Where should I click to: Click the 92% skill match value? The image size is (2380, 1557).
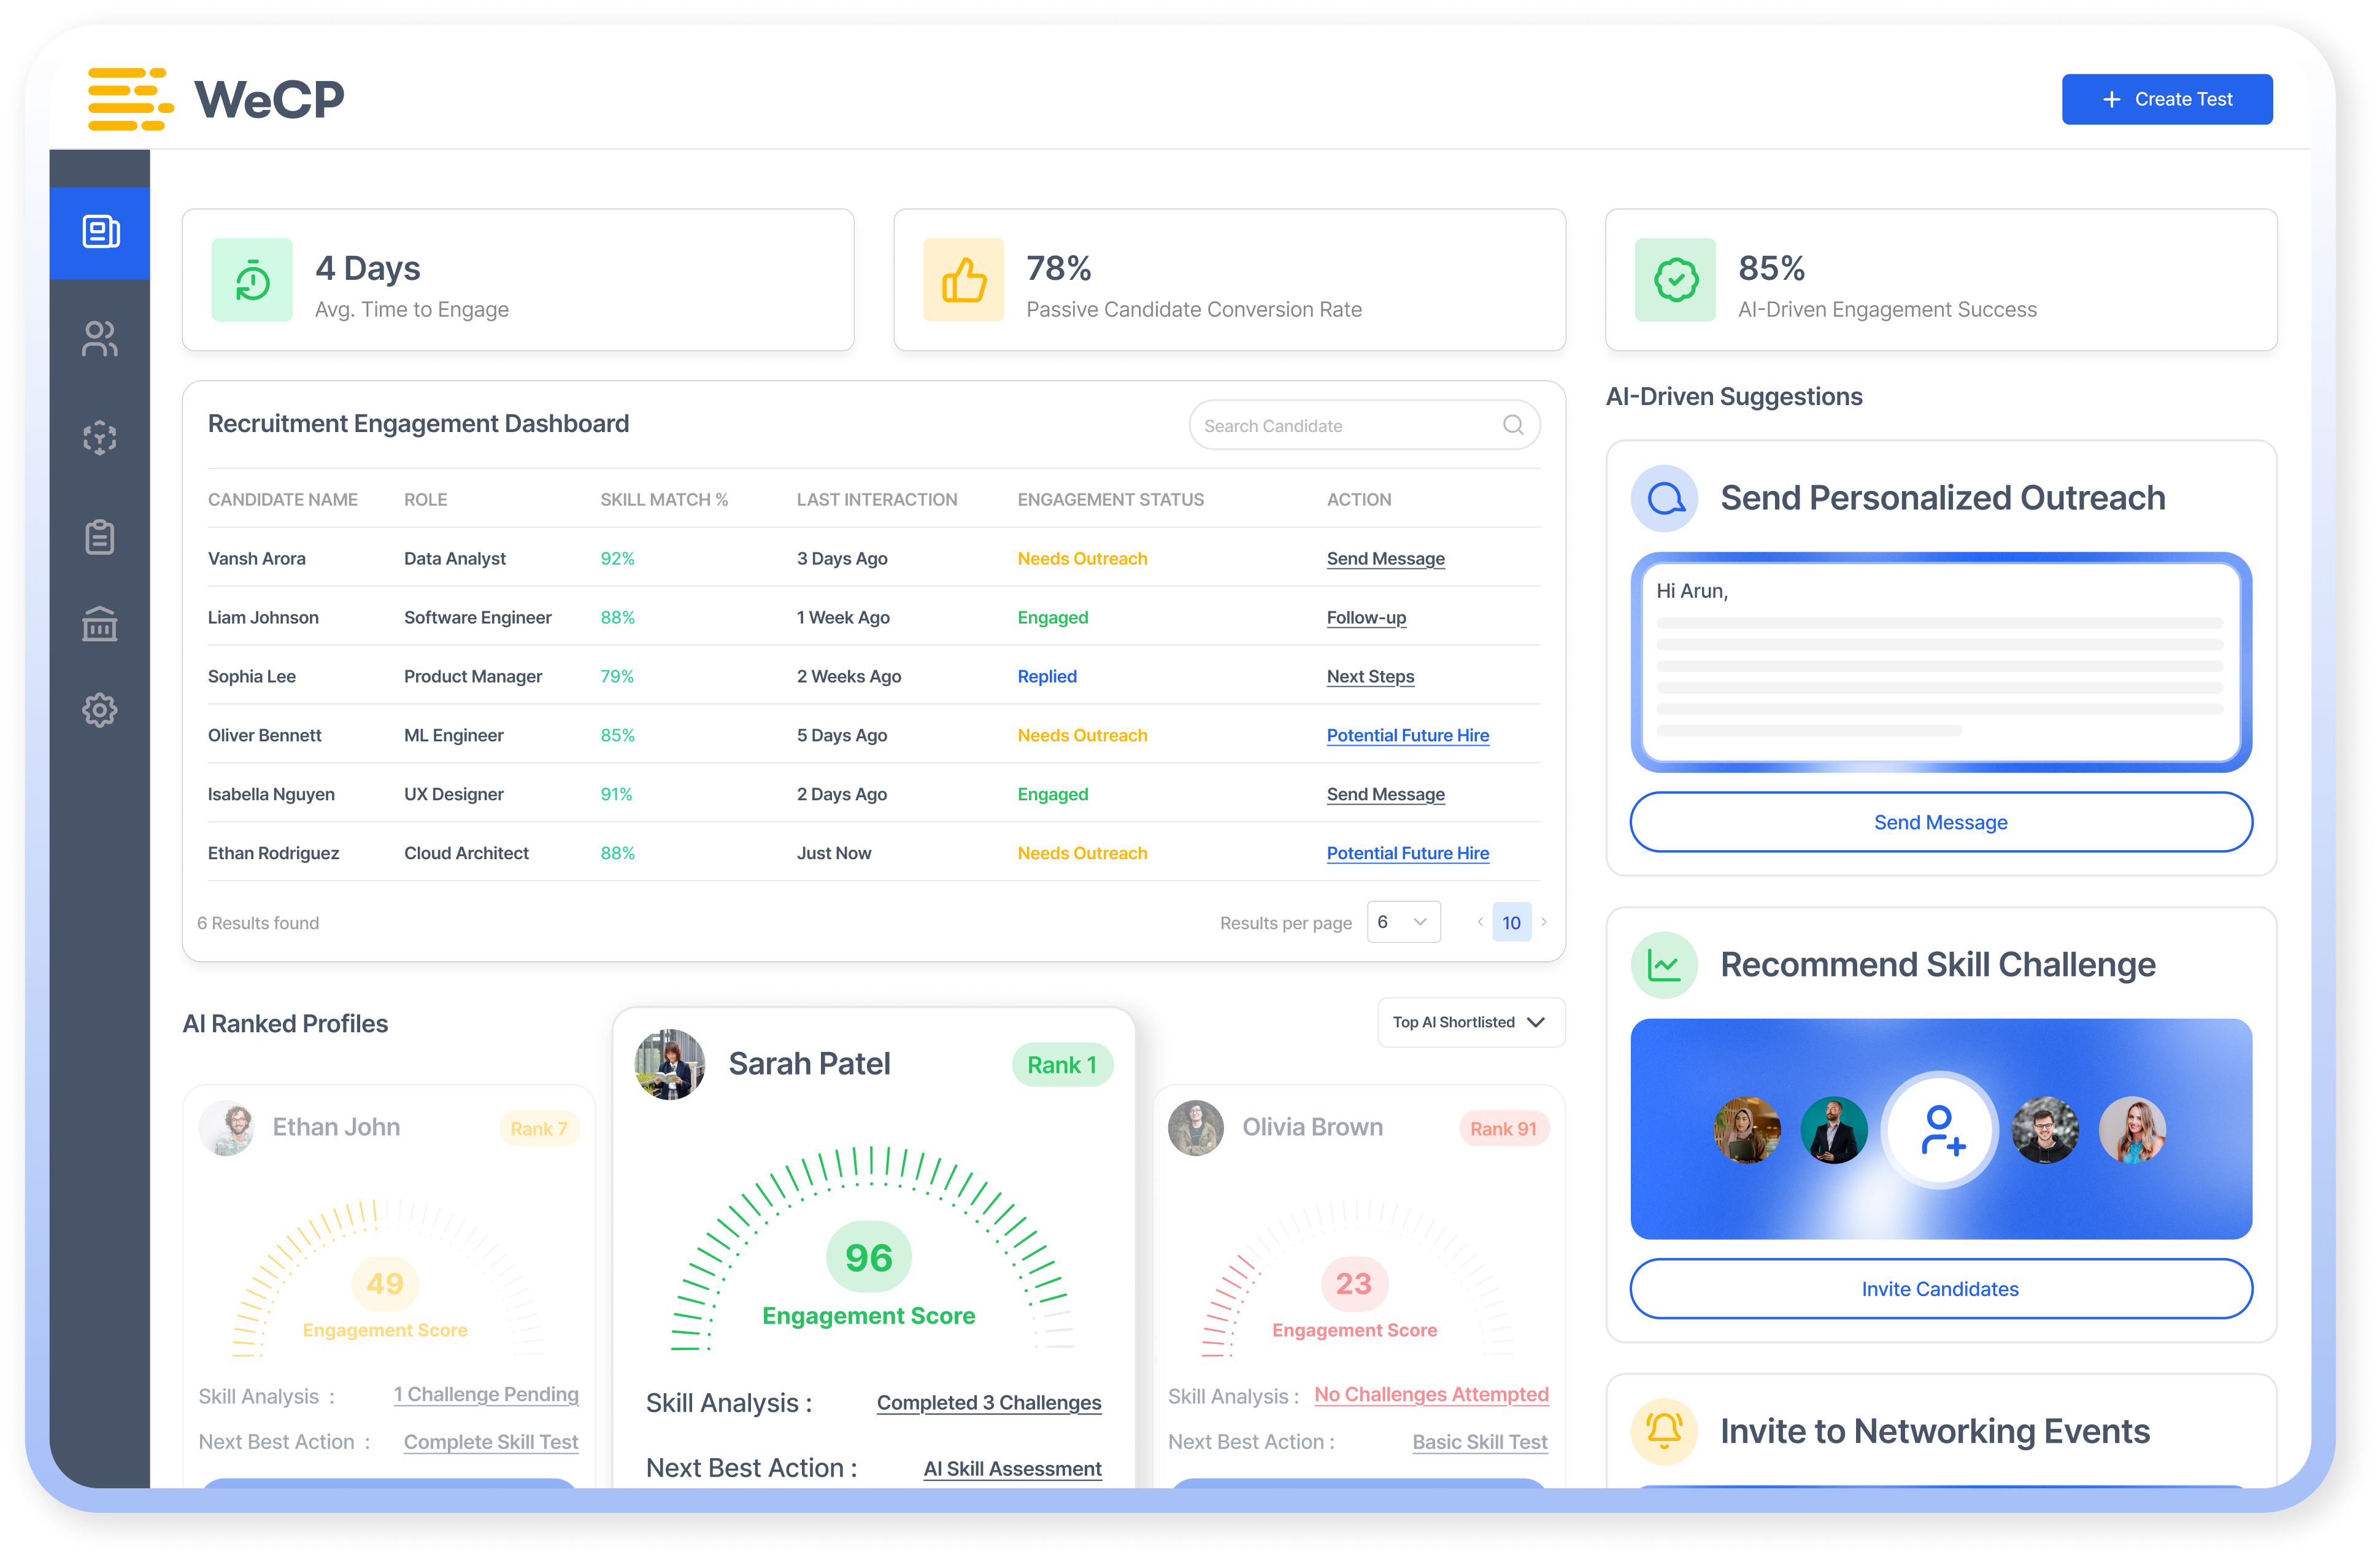coord(617,559)
